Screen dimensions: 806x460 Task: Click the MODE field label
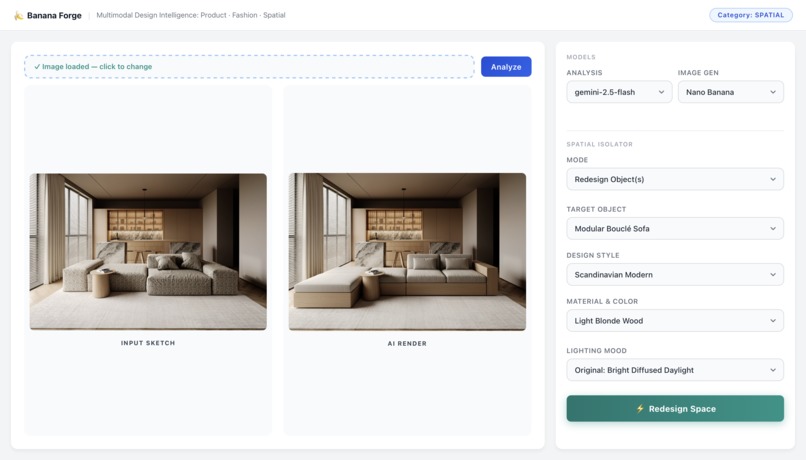point(577,160)
